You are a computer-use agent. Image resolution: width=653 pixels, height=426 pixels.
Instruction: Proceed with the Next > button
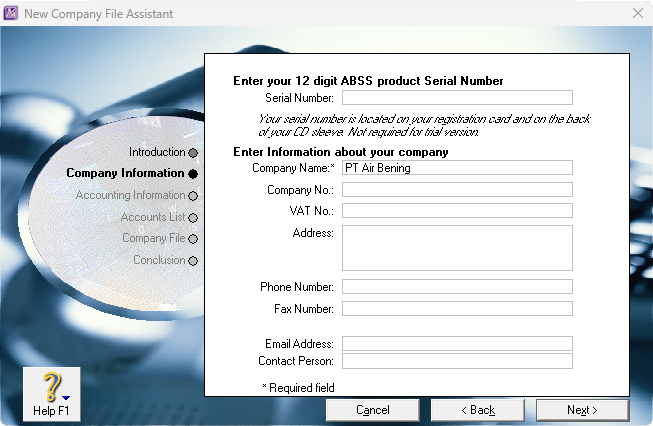583,410
